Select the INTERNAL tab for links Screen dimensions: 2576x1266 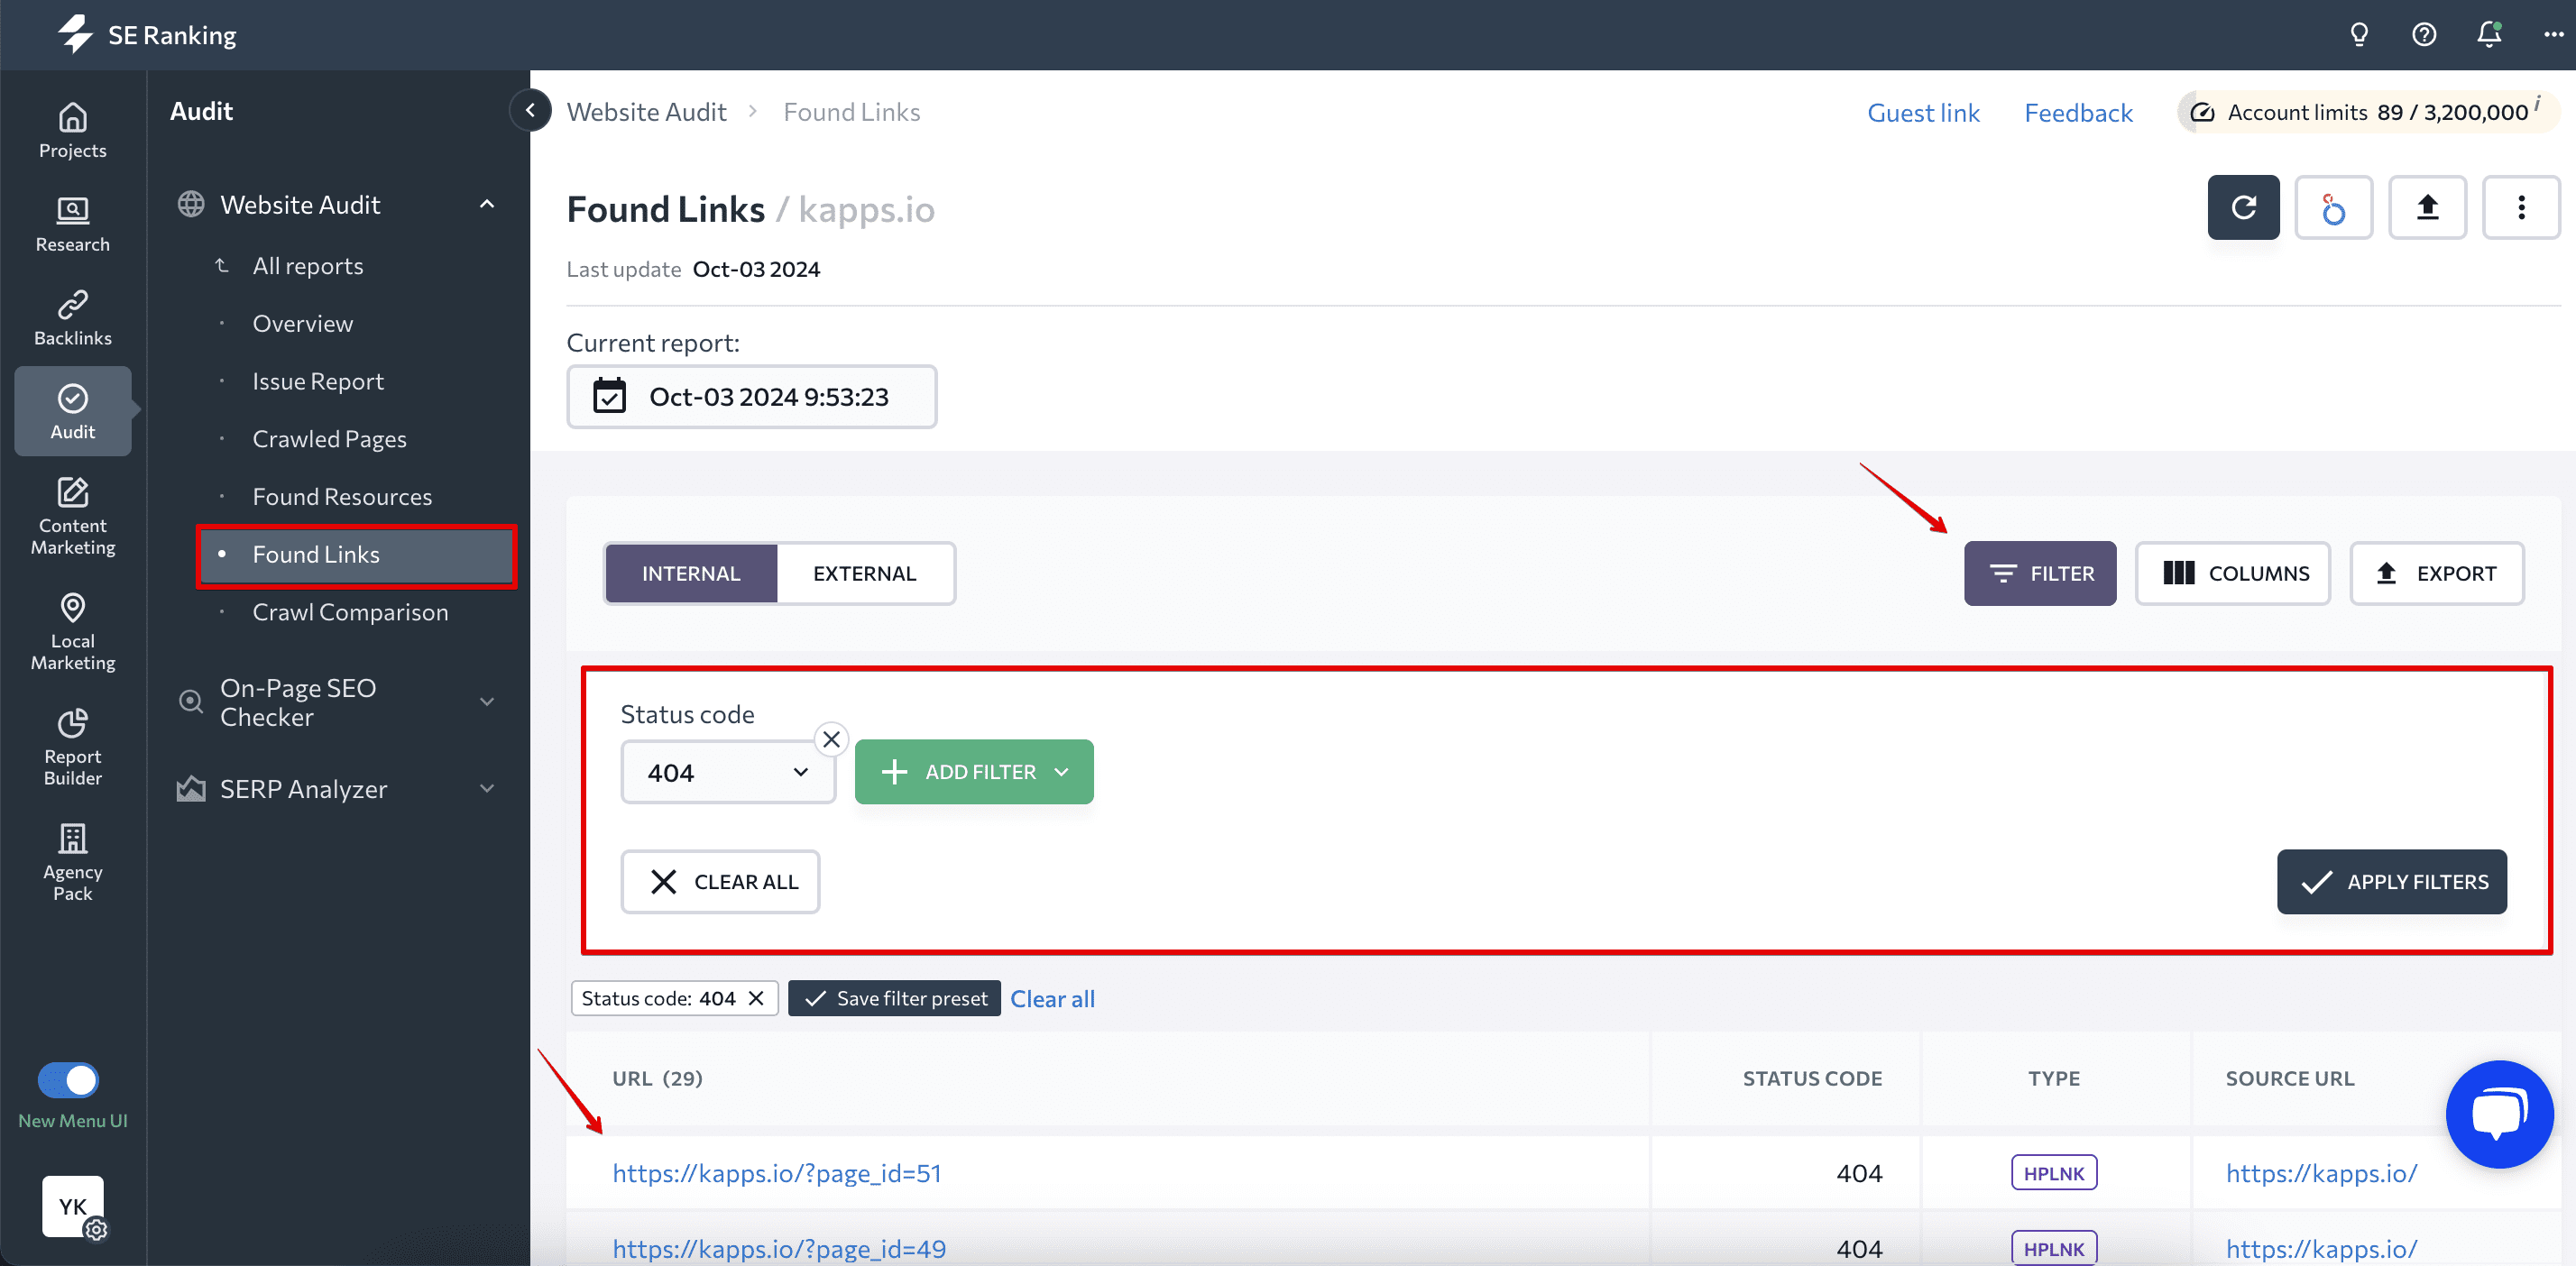[x=690, y=572]
